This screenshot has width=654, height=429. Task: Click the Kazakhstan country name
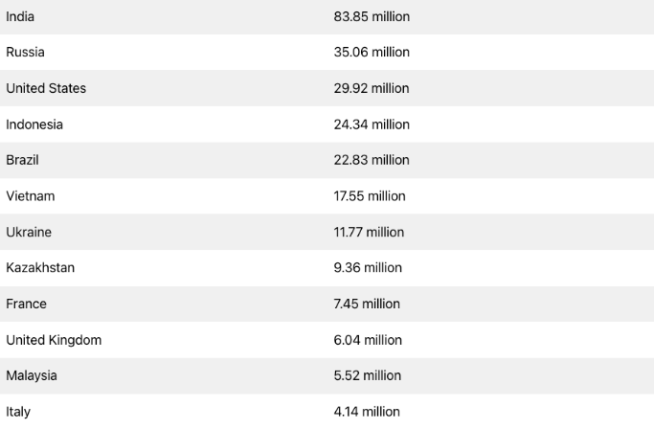click(40, 268)
